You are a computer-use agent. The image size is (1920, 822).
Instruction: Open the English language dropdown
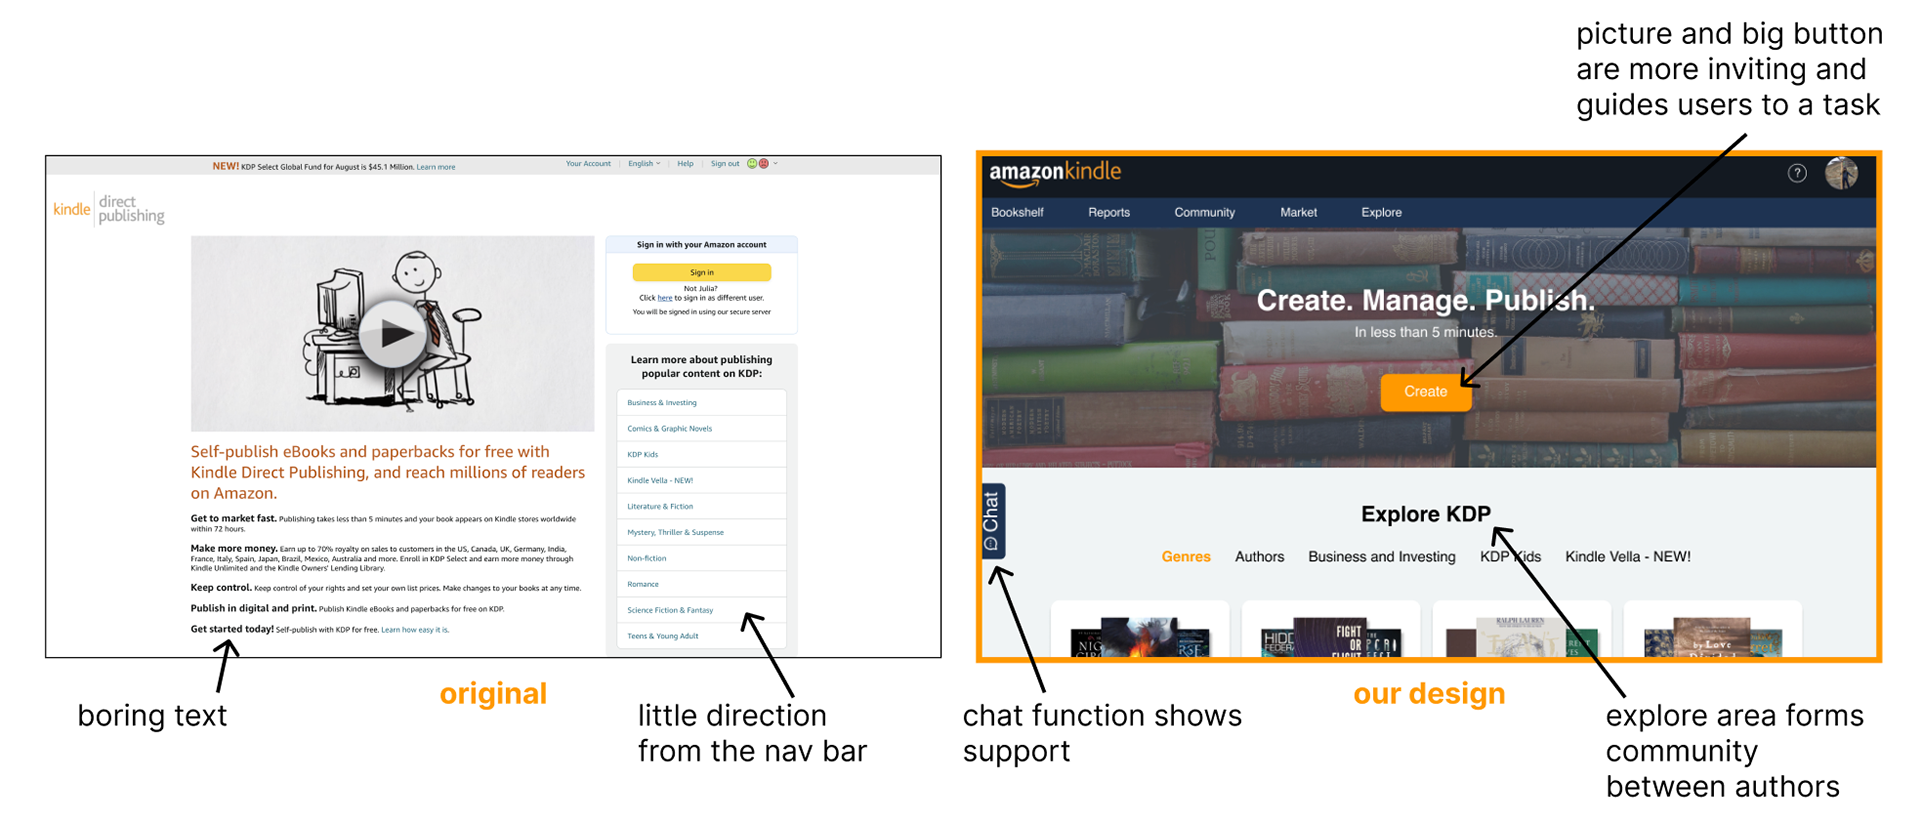(x=644, y=164)
